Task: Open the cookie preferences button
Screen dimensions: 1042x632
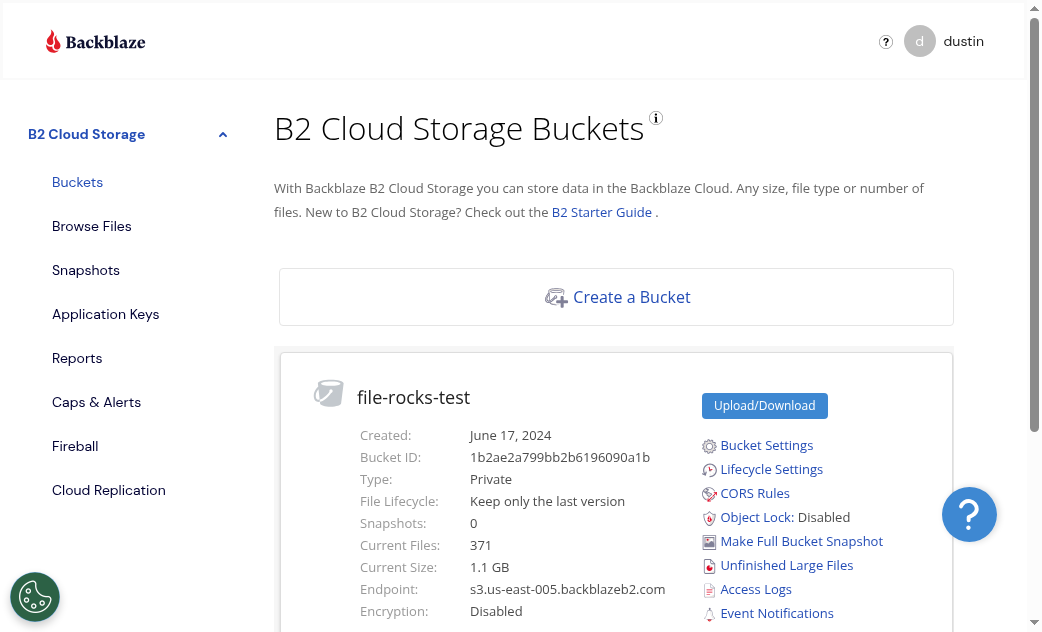Action: pos(35,597)
